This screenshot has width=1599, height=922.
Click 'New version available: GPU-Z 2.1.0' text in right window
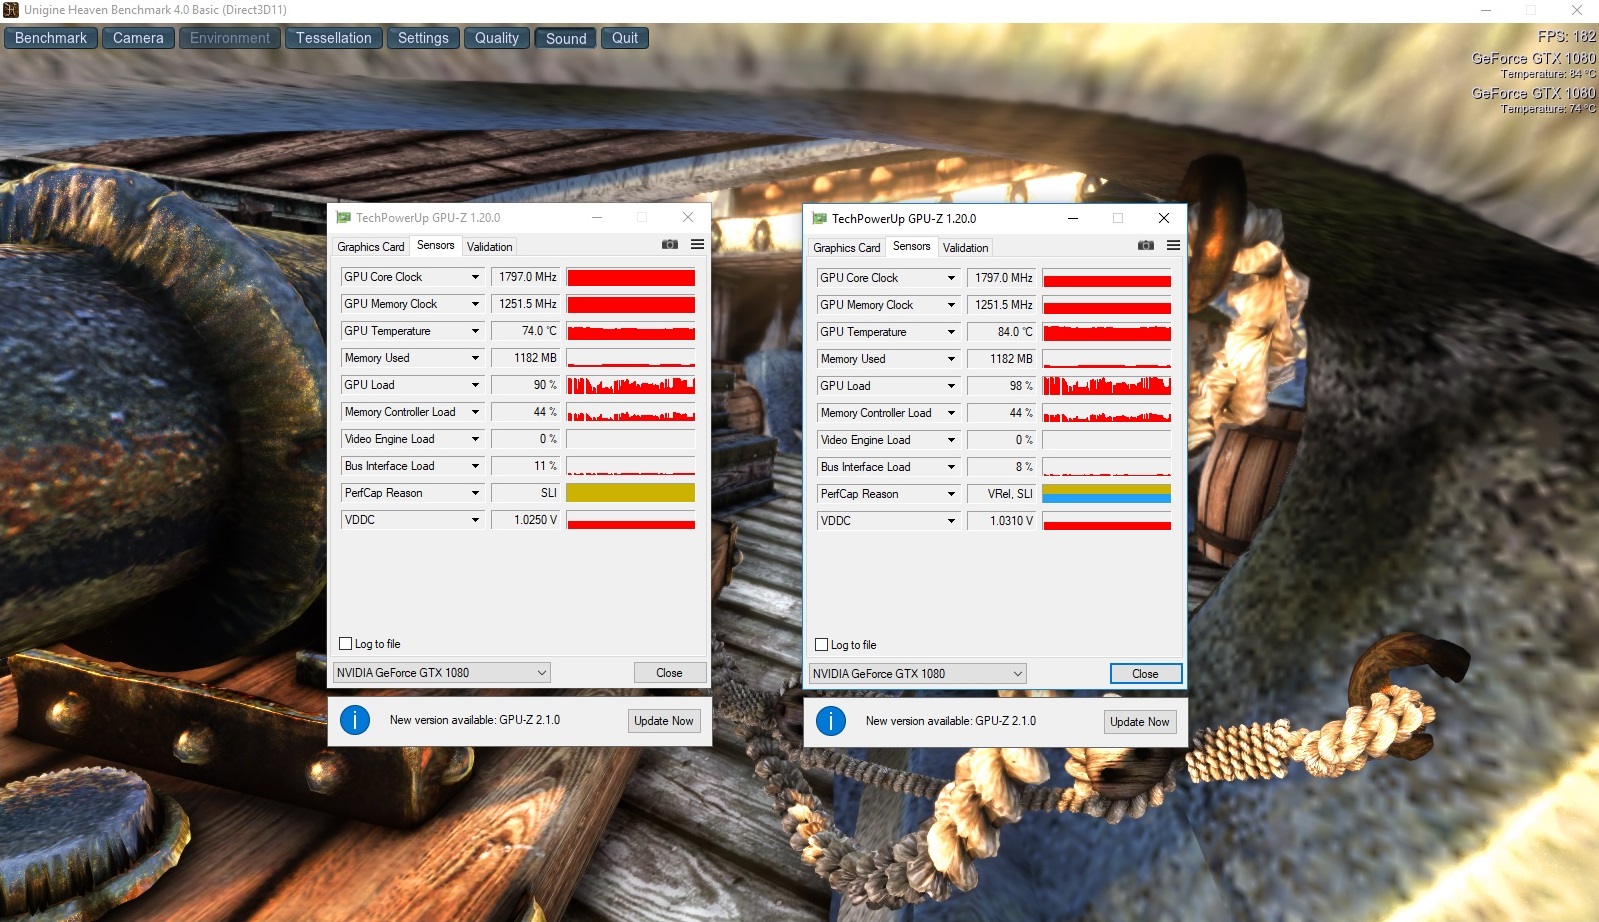(951, 721)
